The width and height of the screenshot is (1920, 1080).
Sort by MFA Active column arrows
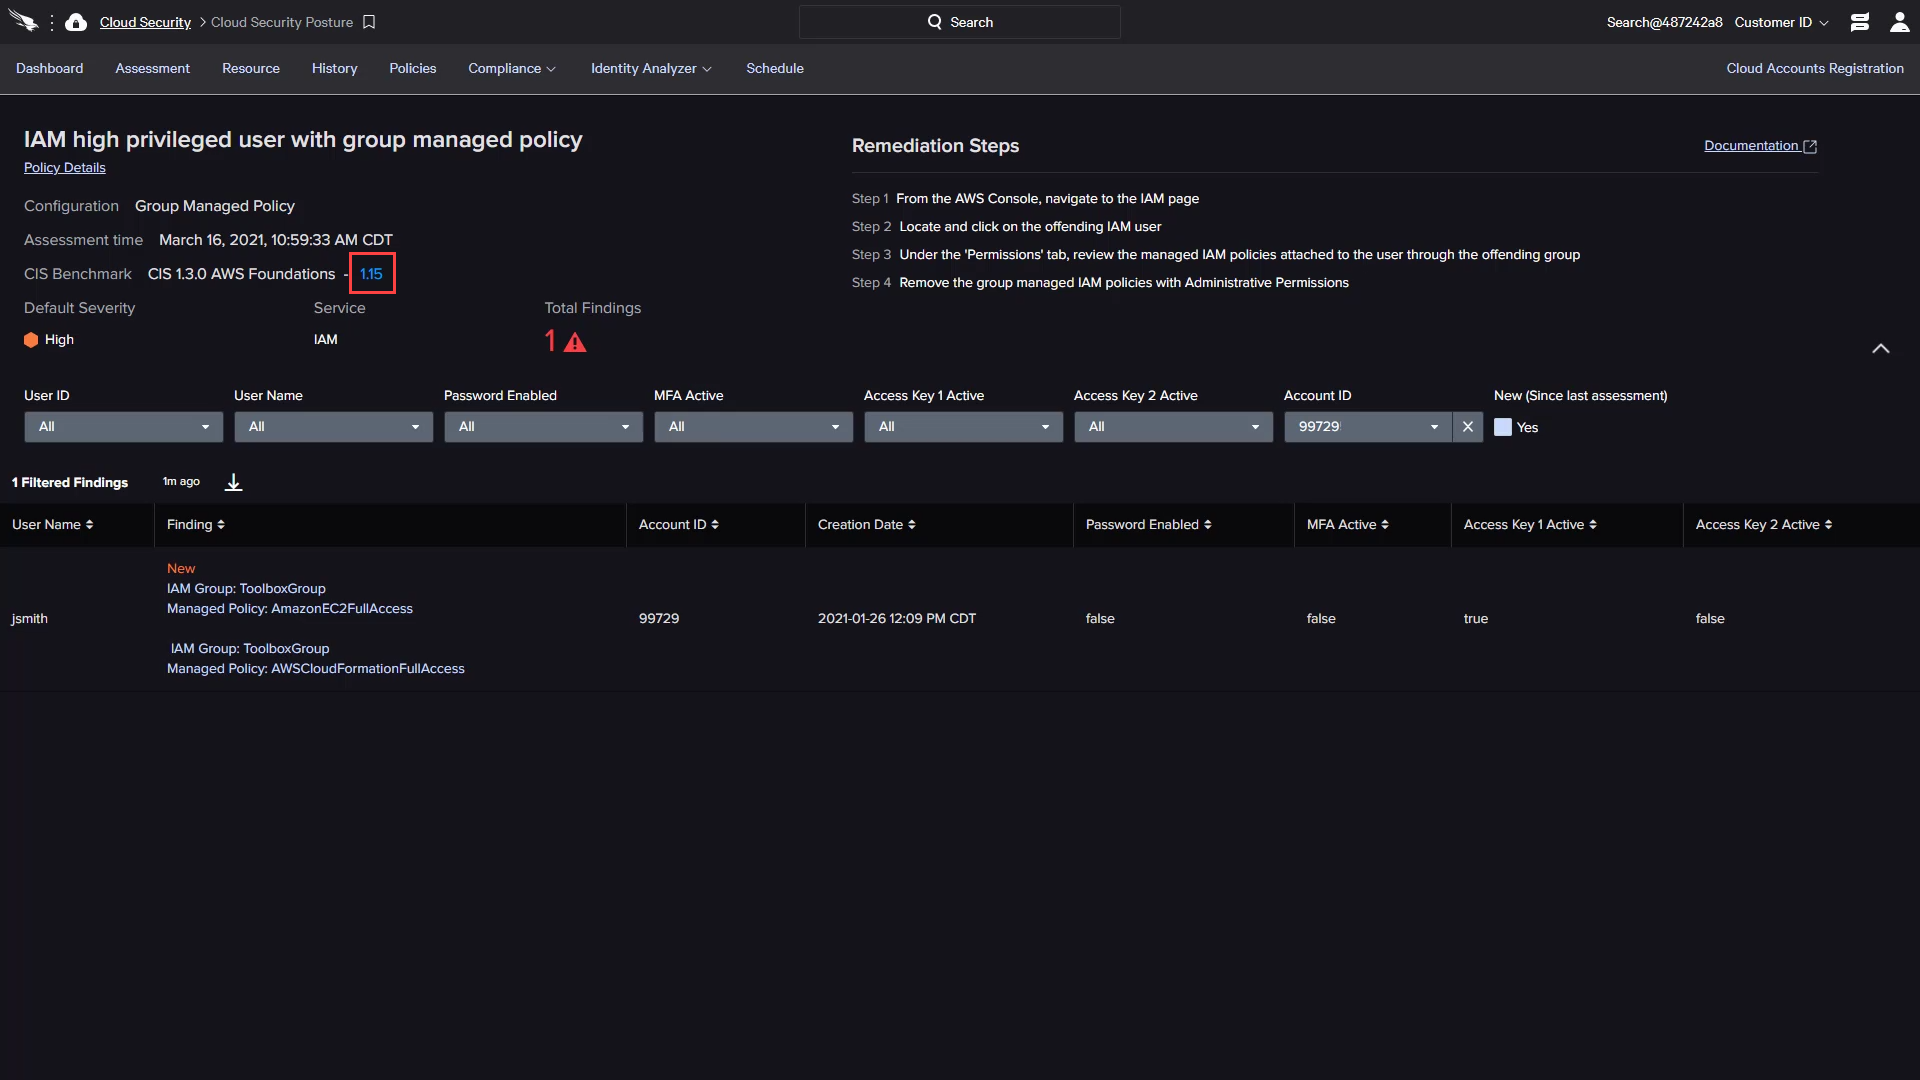tap(1385, 525)
